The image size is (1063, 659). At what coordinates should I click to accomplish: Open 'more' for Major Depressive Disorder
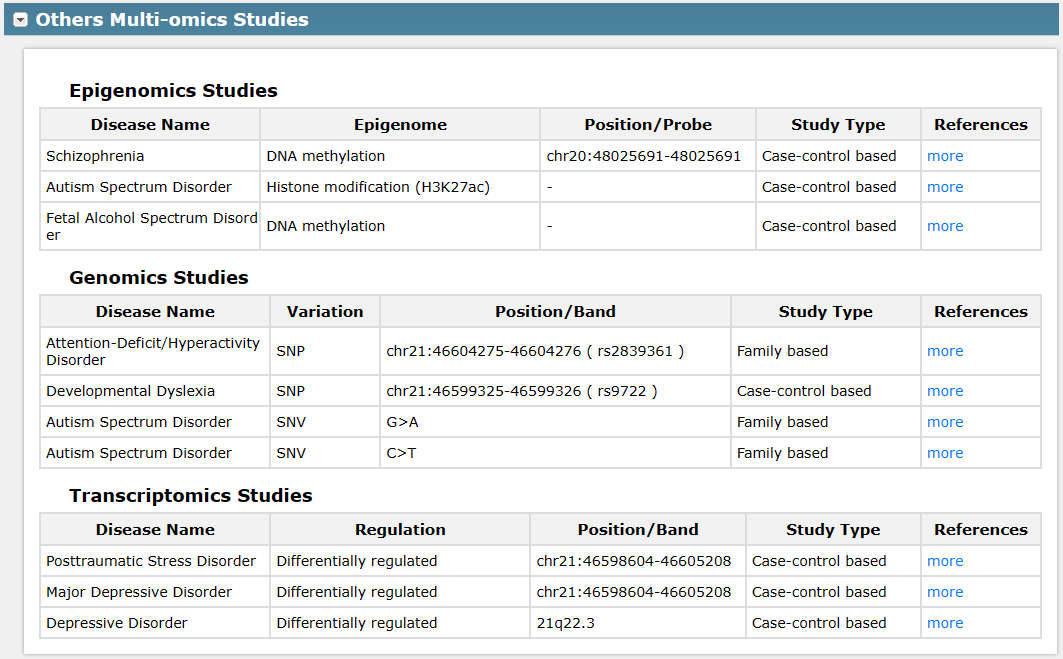[944, 592]
